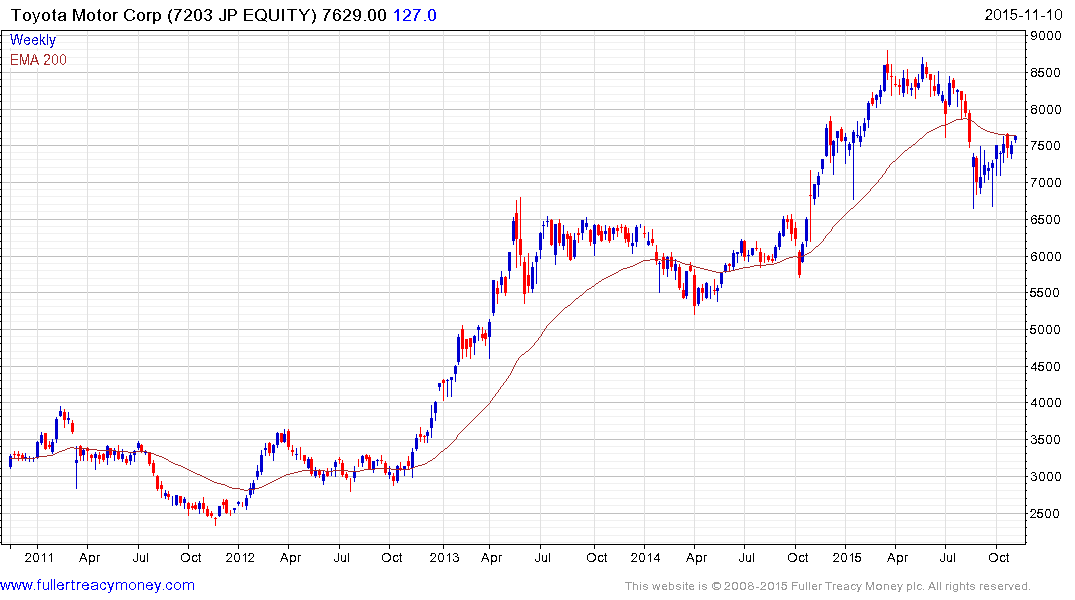Viewport: 1075px width, 600px height.
Task: Select the 3000 price axis label
Action: pos(1046,477)
